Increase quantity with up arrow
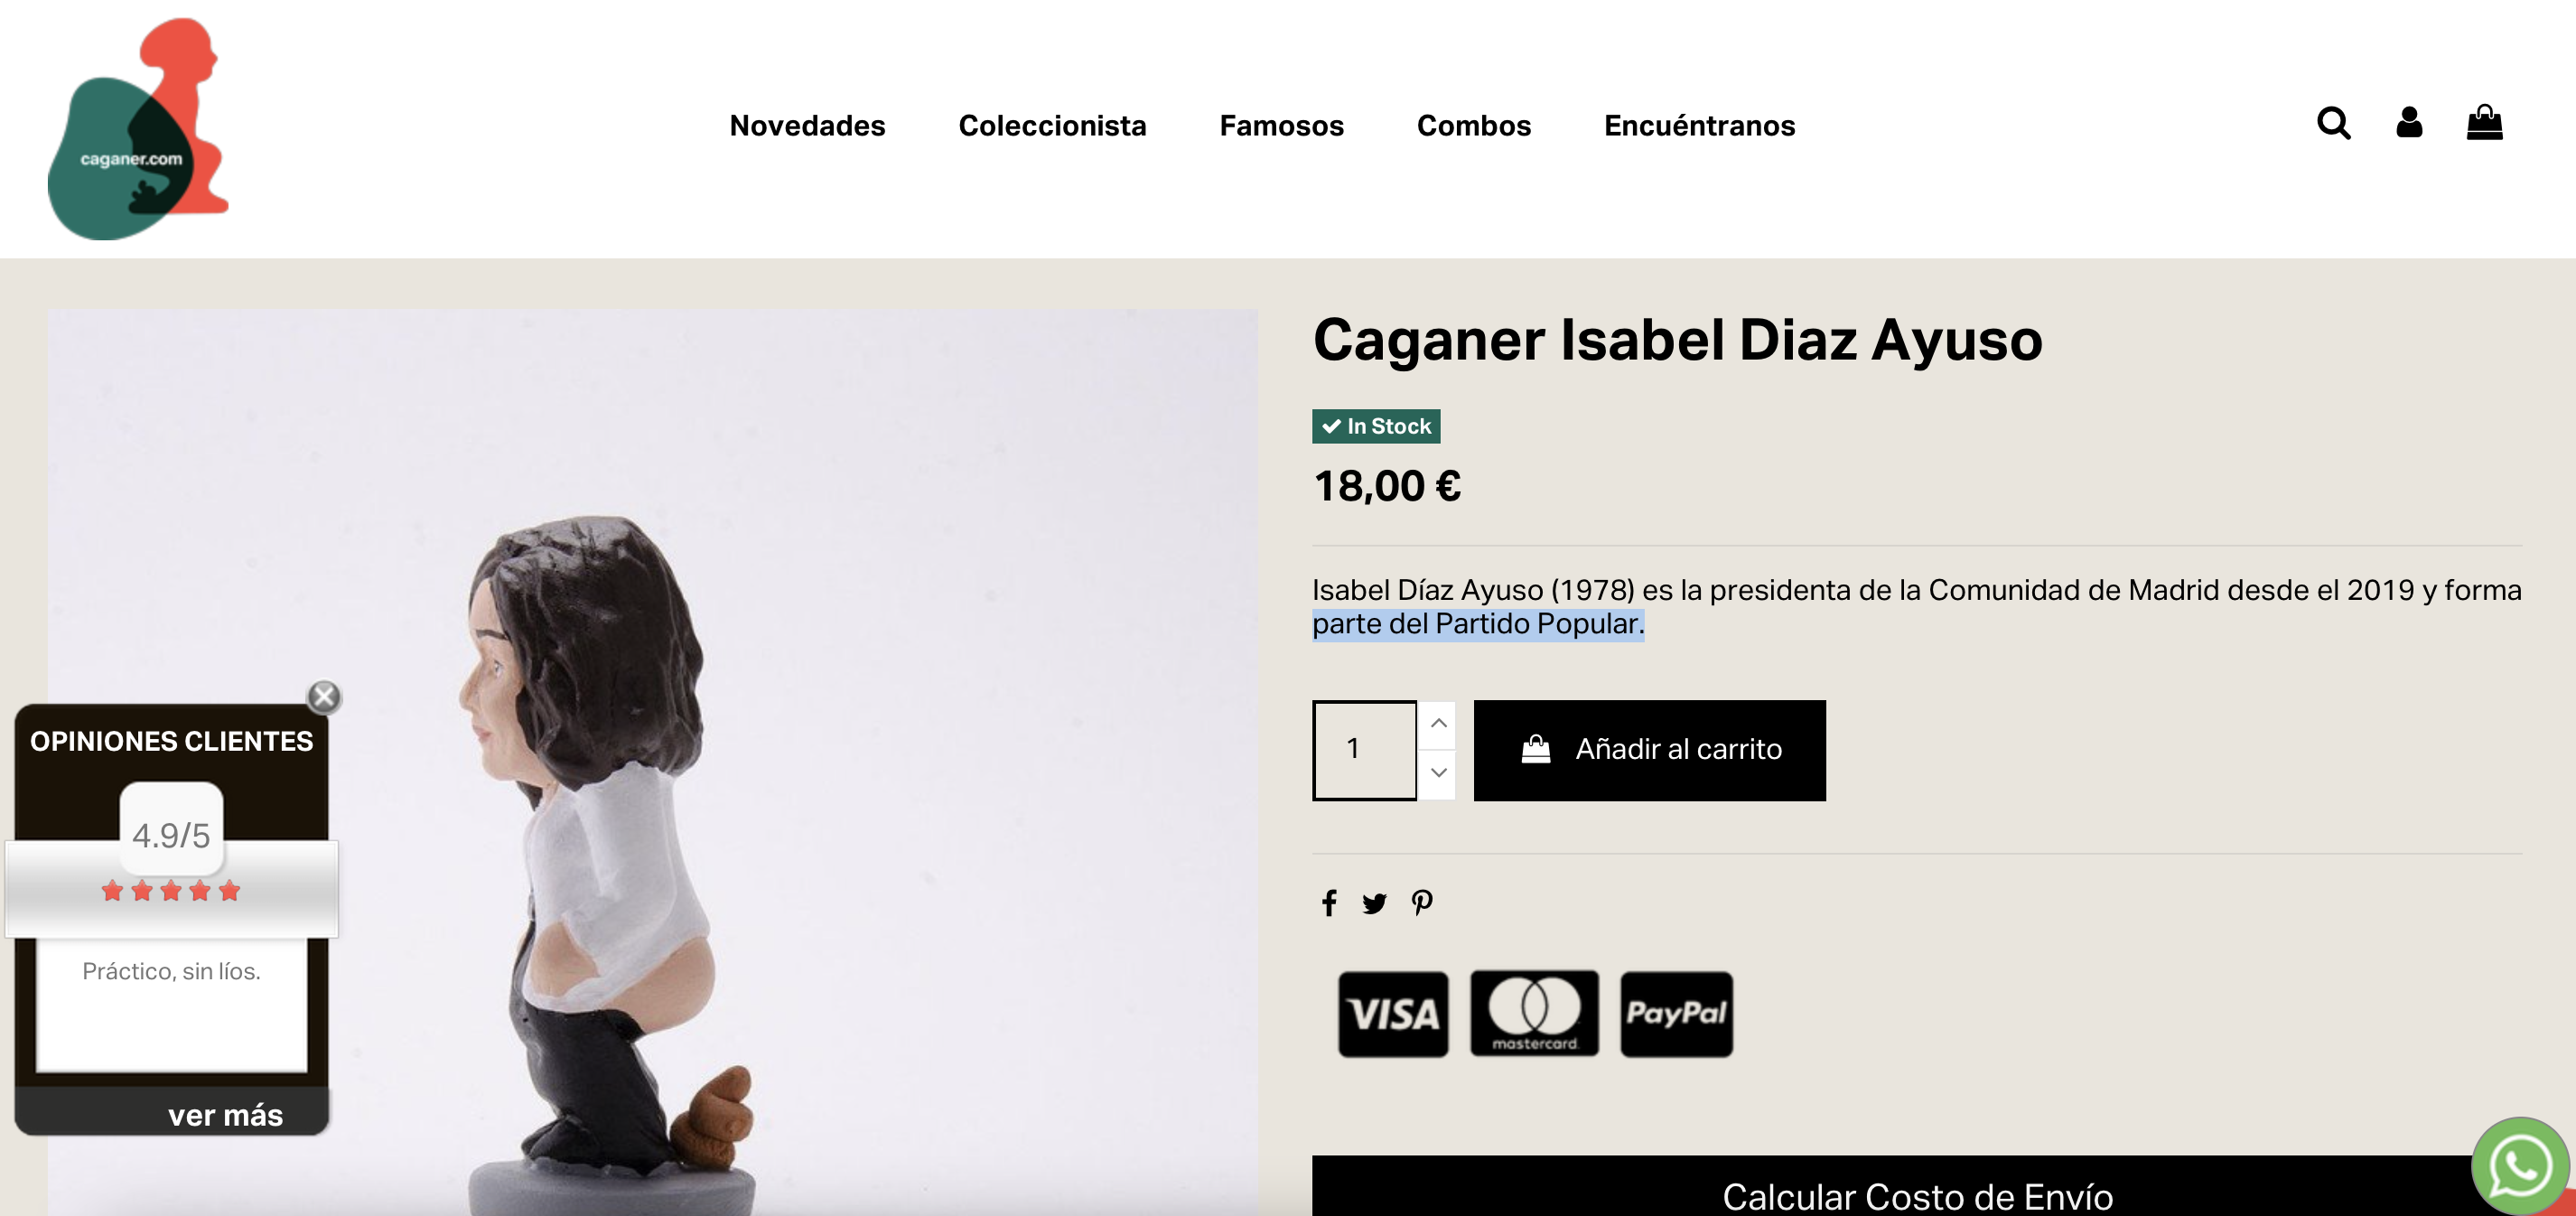This screenshot has width=2576, height=1216. coord(1438,724)
